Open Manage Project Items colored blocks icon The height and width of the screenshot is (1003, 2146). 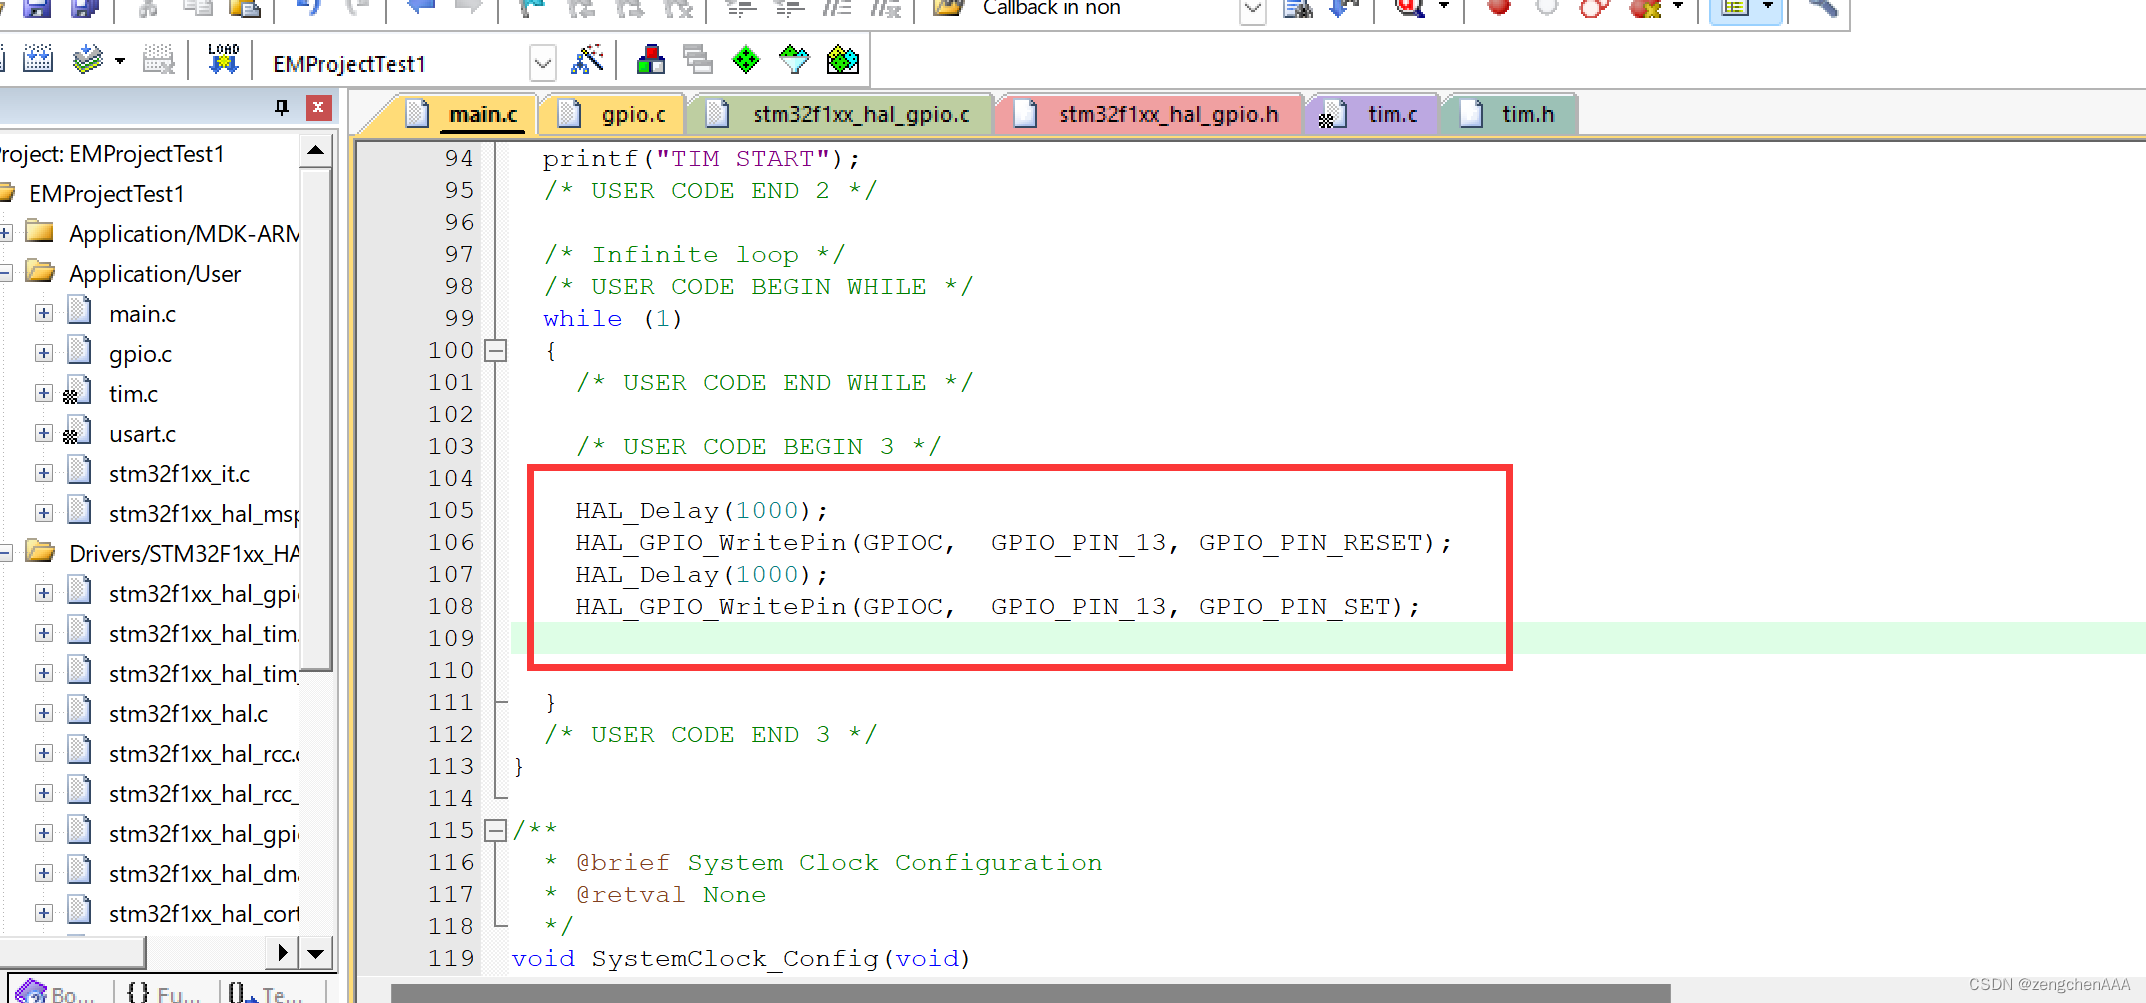(x=651, y=60)
